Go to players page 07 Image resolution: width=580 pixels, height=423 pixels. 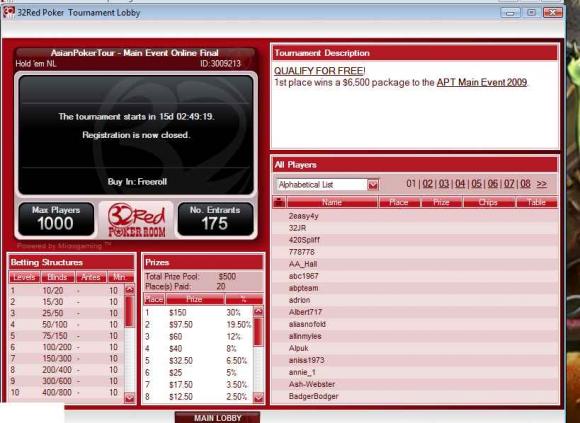click(x=509, y=184)
